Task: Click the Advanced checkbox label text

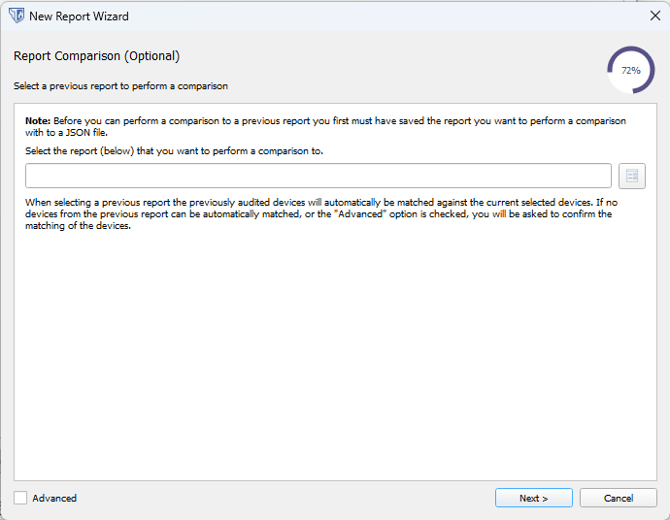Action: pyautogui.click(x=54, y=498)
